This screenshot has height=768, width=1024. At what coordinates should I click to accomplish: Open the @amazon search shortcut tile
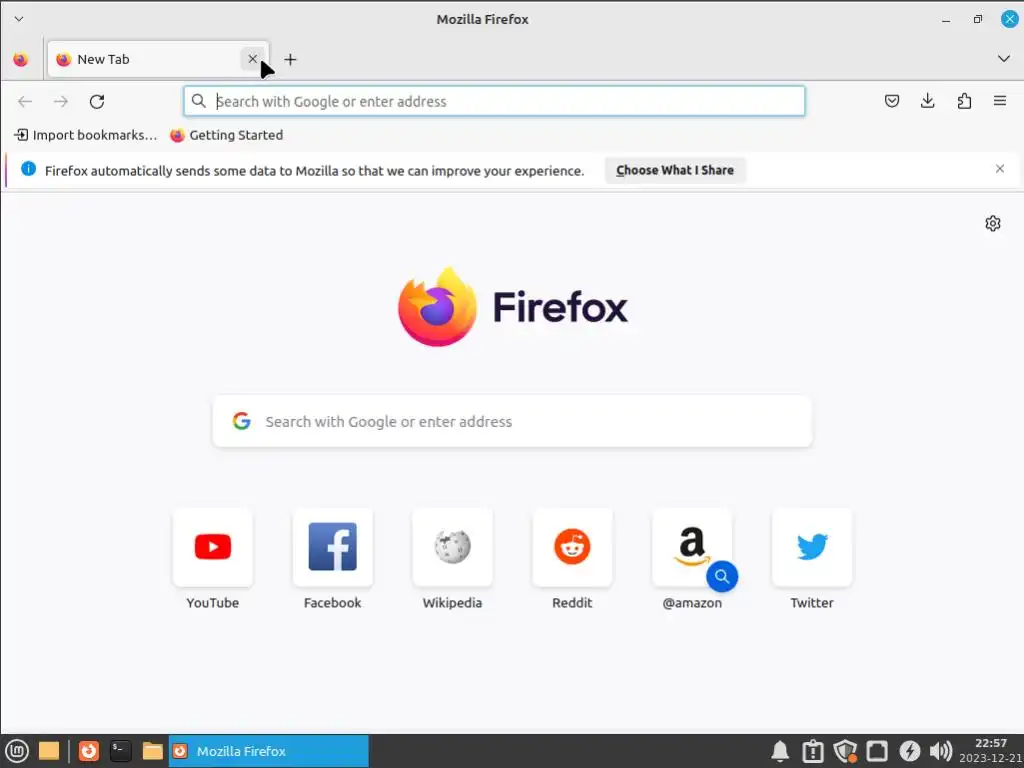pos(692,547)
